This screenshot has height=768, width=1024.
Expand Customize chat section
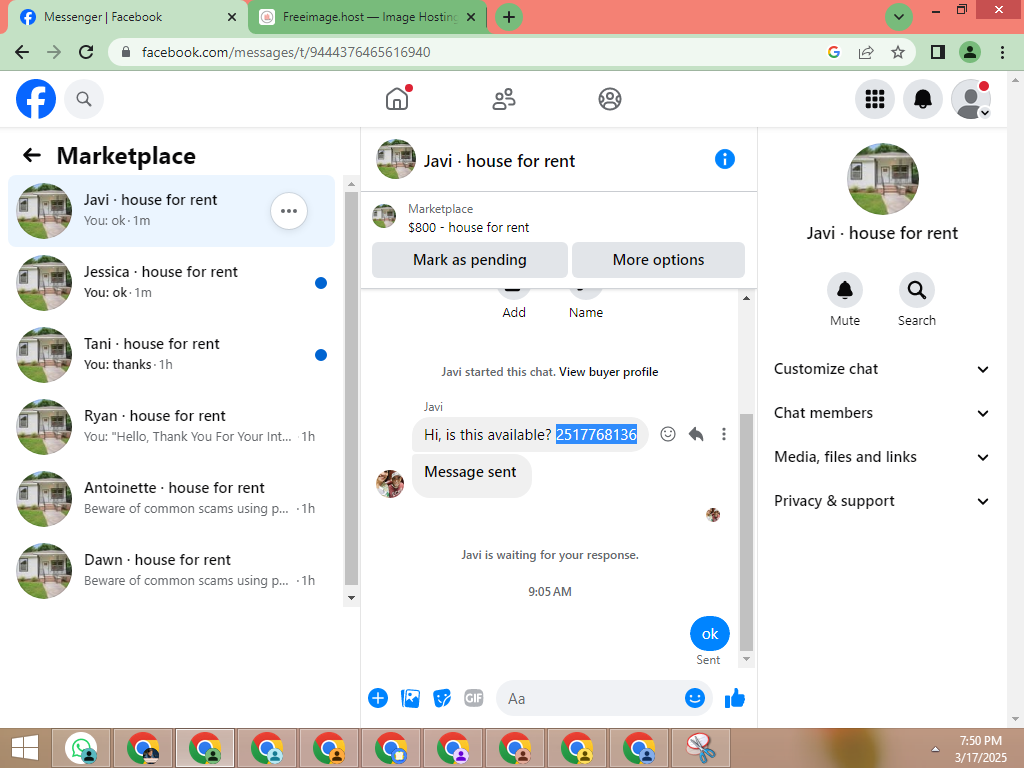[881, 369]
